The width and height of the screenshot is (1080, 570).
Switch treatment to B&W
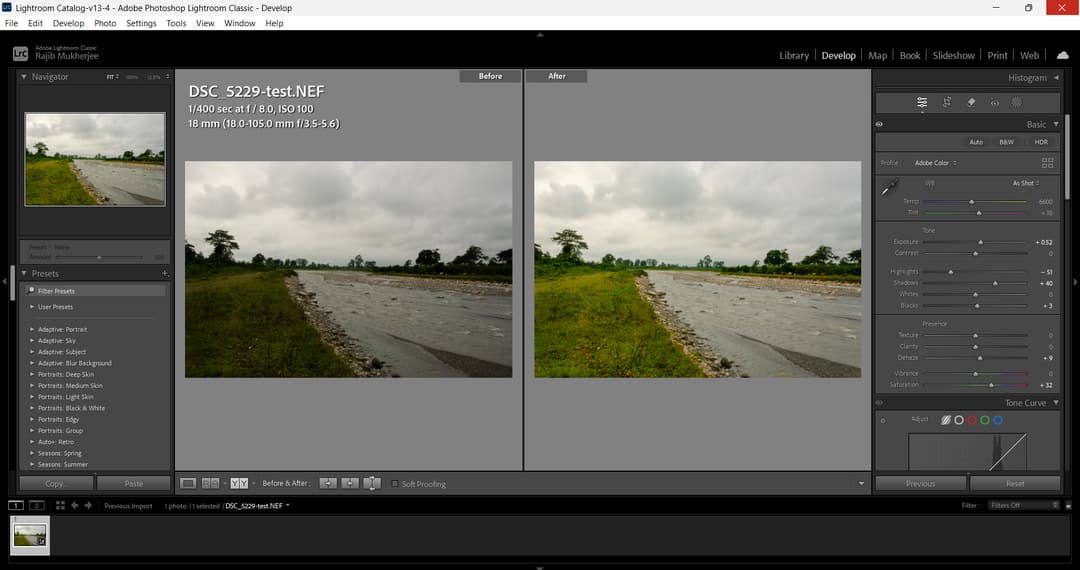tap(1006, 142)
